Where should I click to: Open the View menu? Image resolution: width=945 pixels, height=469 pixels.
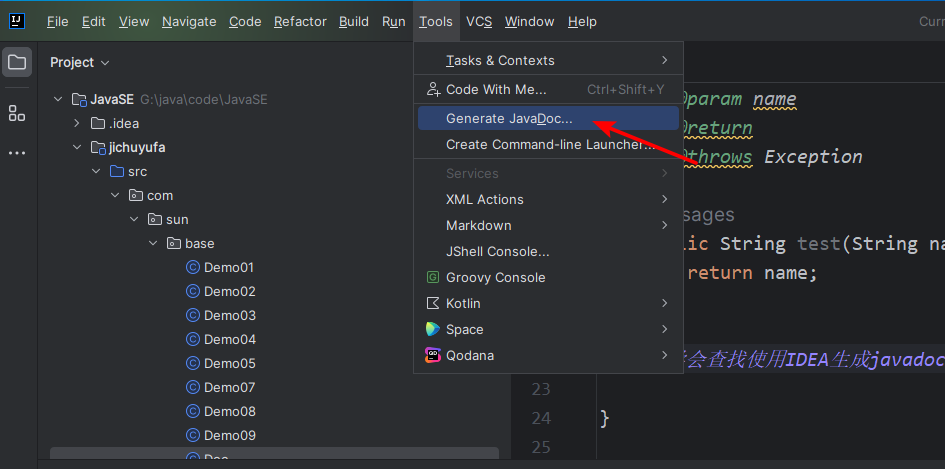134,22
